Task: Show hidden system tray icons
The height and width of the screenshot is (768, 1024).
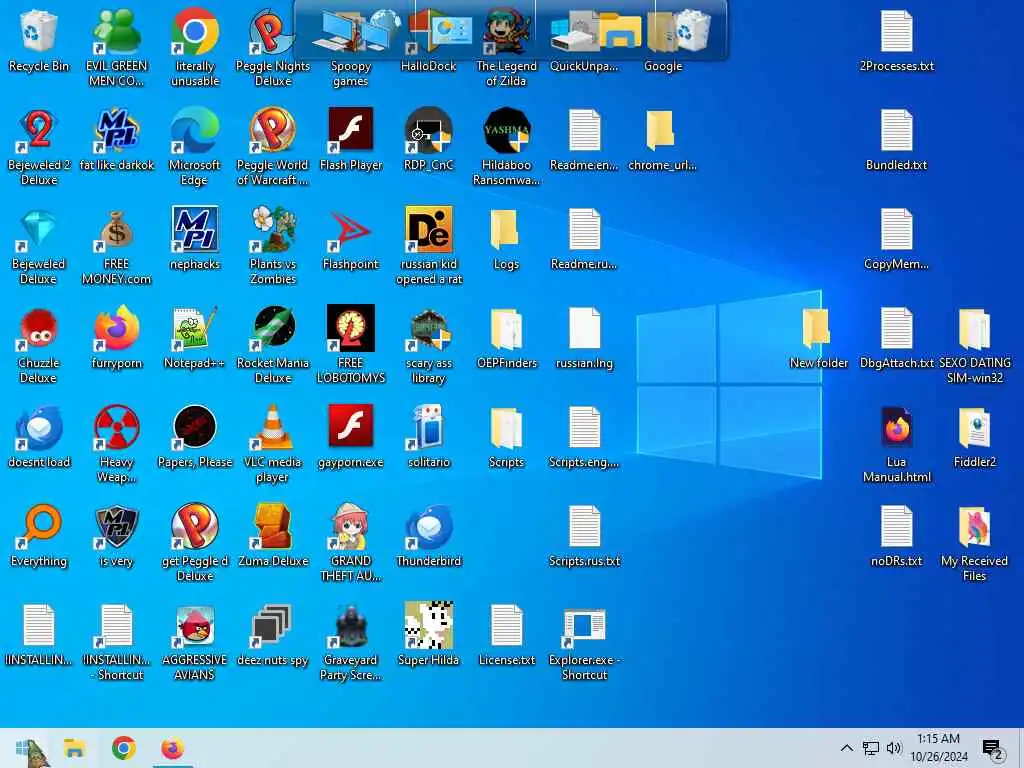Action: click(x=846, y=748)
